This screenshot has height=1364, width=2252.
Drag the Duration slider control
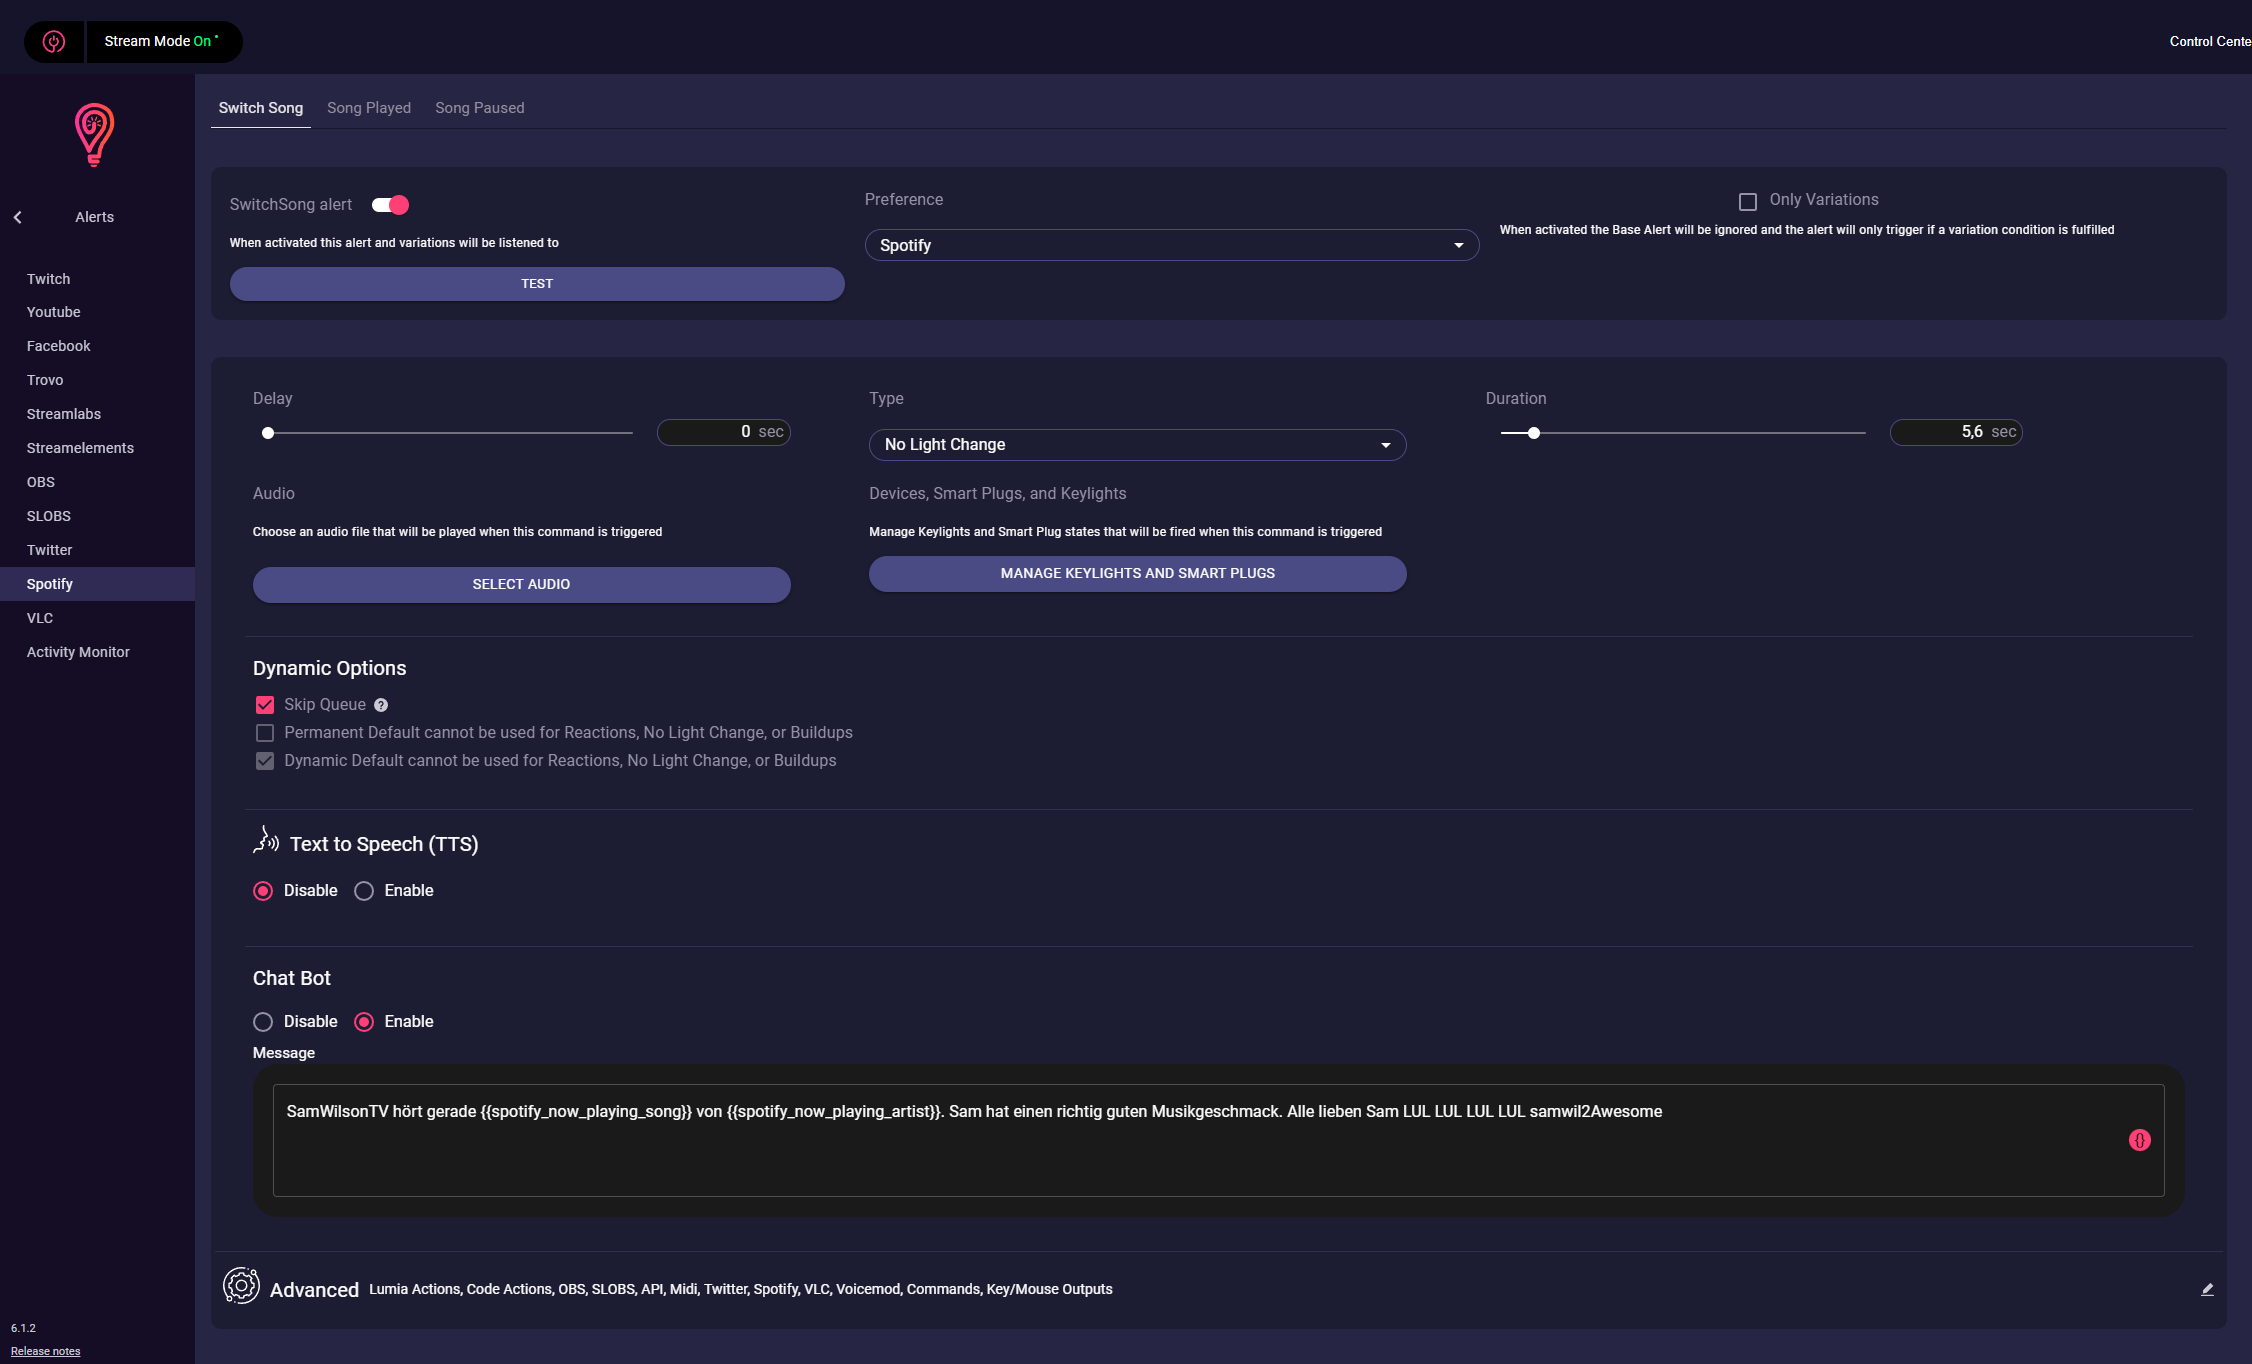1533,431
